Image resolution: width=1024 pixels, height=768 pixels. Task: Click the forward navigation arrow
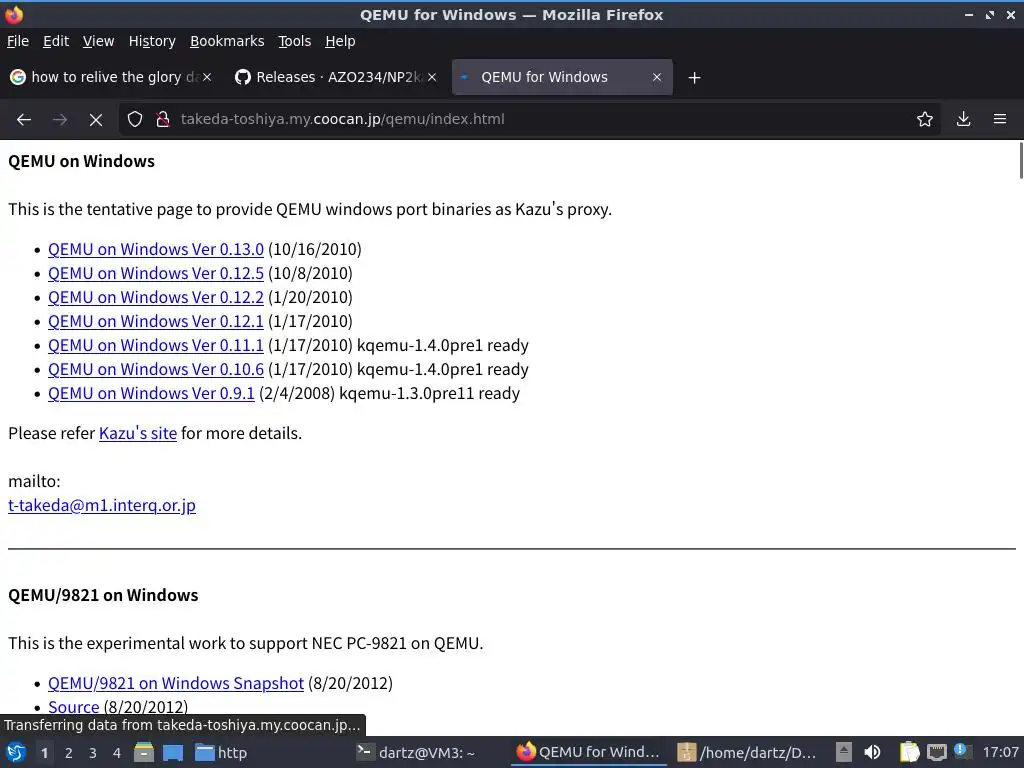(59, 120)
